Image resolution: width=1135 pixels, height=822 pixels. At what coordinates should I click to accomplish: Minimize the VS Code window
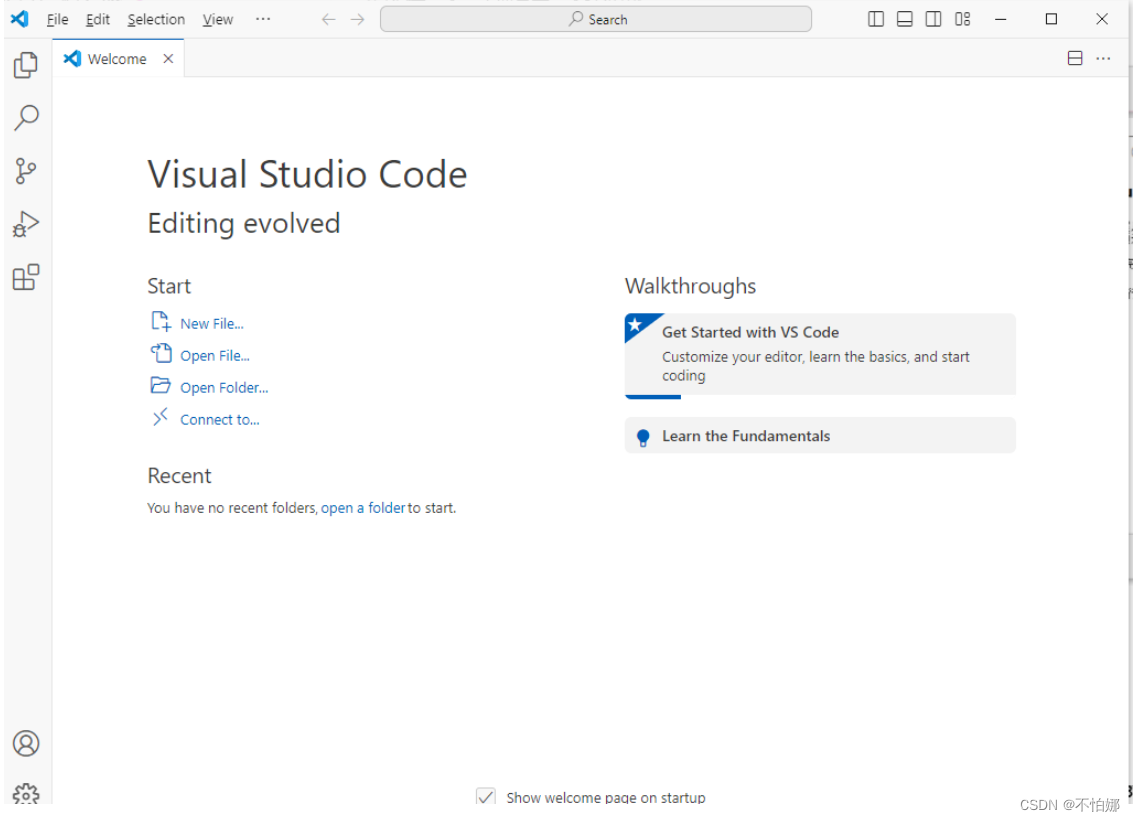coord(1001,20)
